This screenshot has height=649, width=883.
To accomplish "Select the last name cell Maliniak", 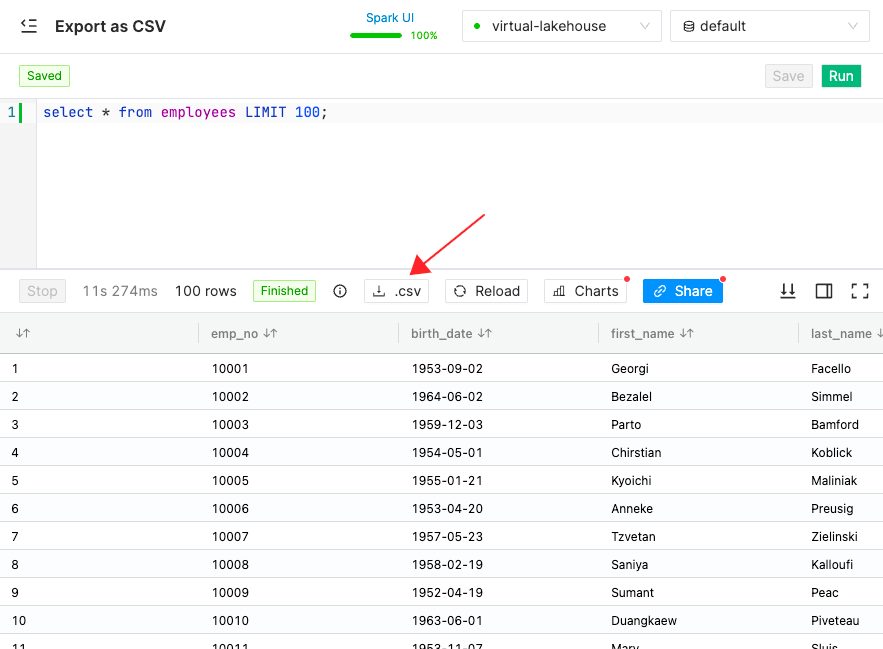I will tap(834, 481).
